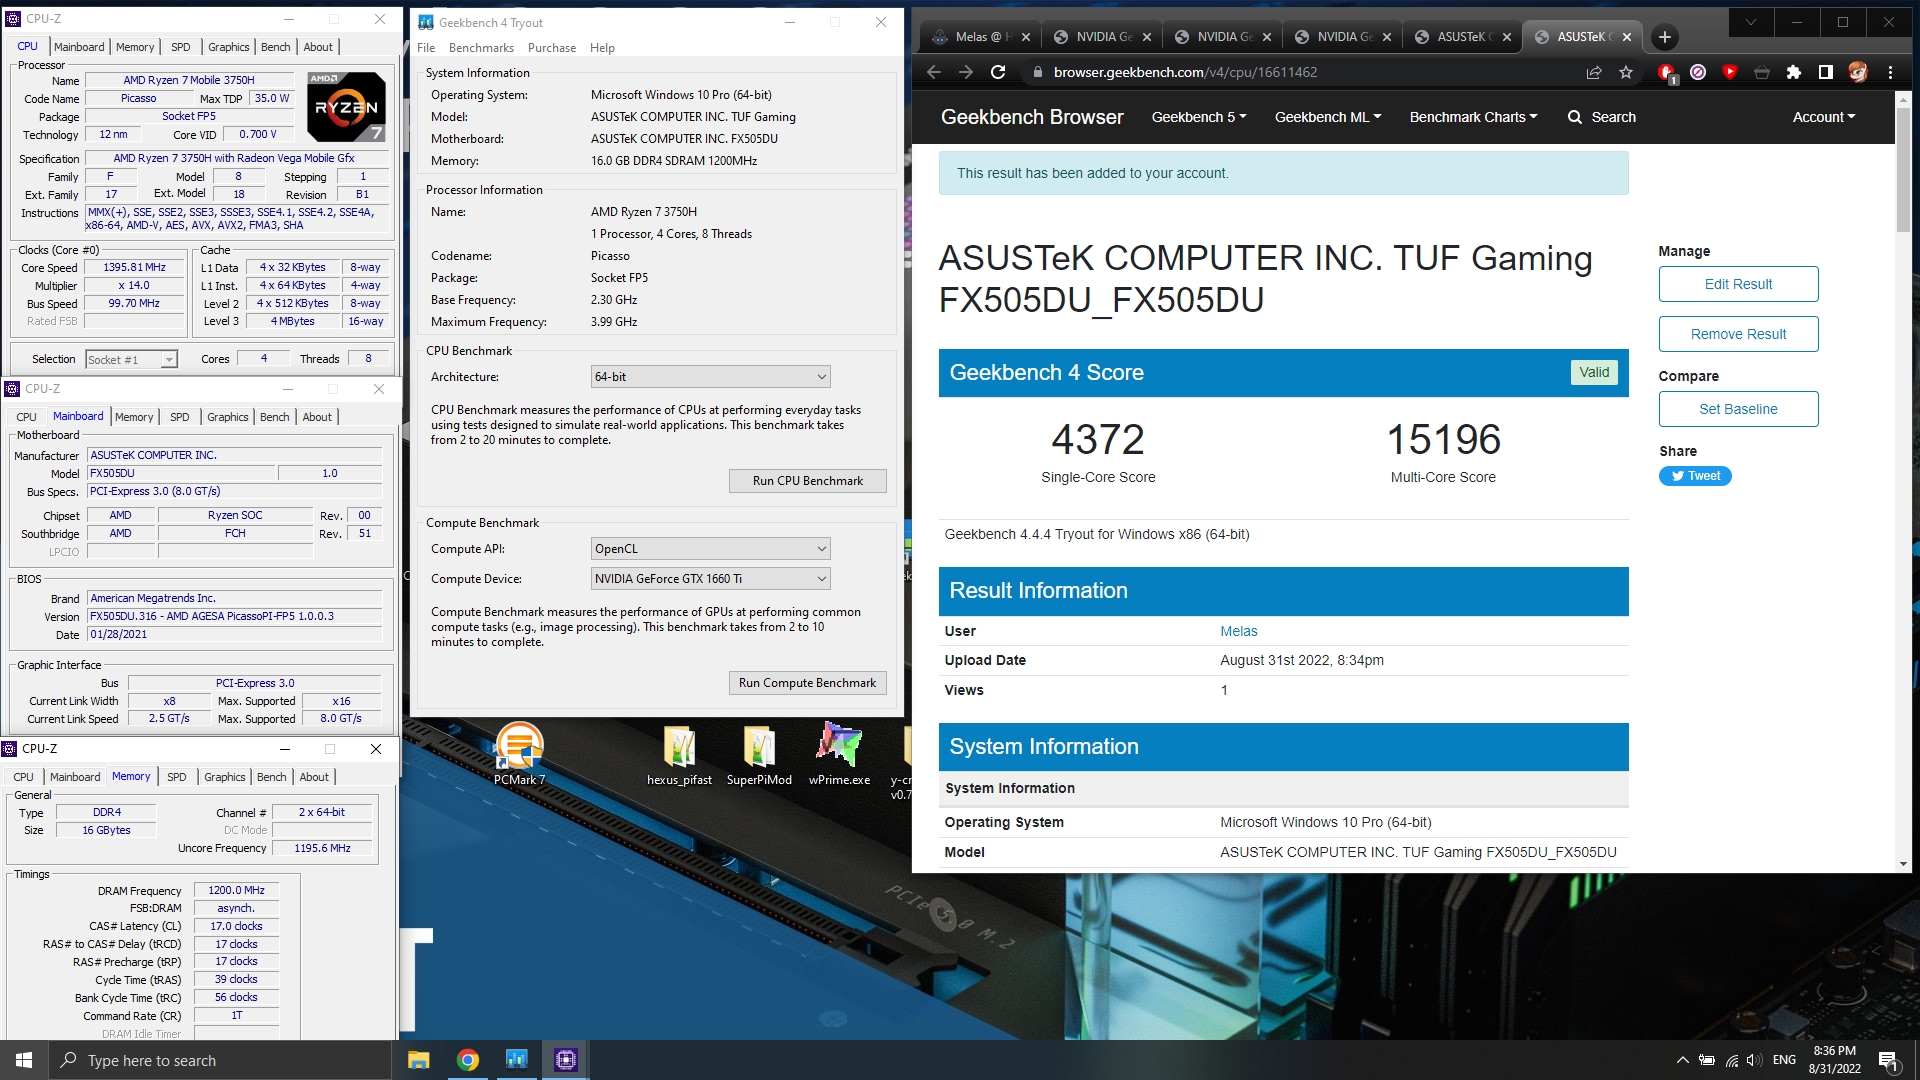Screen dimensions: 1920x1080
Task: Open Melas user profile link
Action: [1238, 631]
